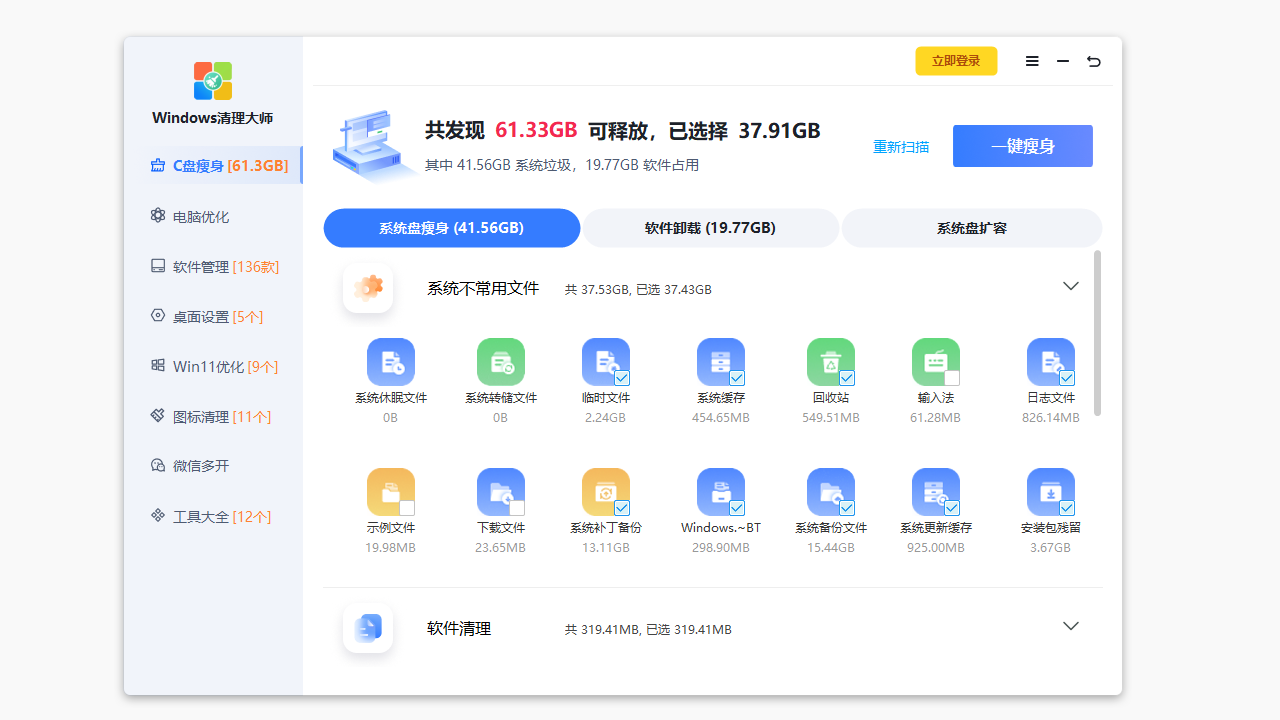Select the 下载文件 cleanup icon

500,492
